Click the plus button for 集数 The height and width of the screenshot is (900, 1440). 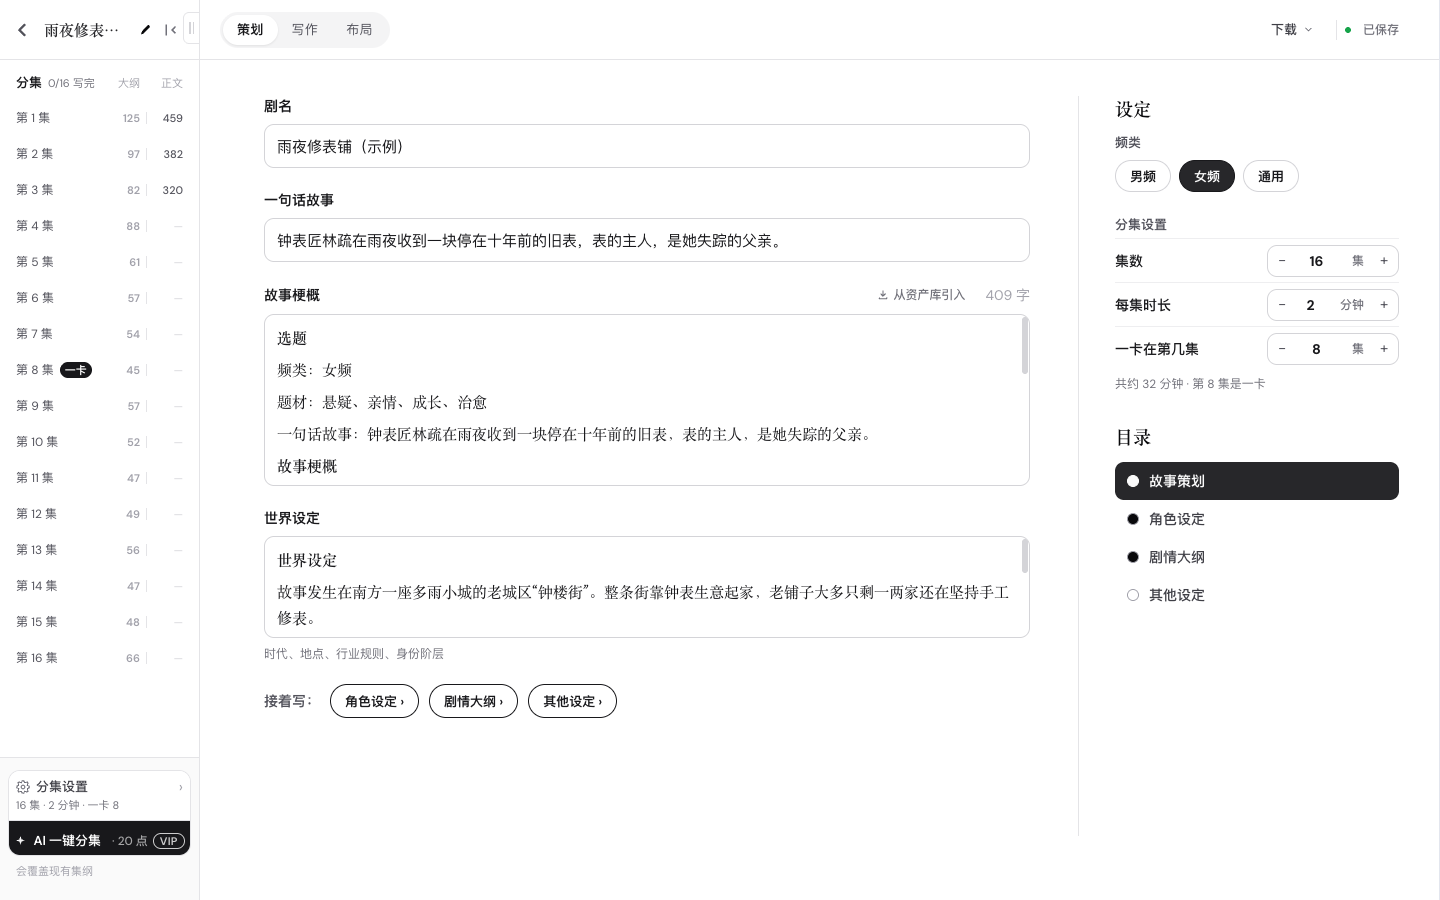1384,261
